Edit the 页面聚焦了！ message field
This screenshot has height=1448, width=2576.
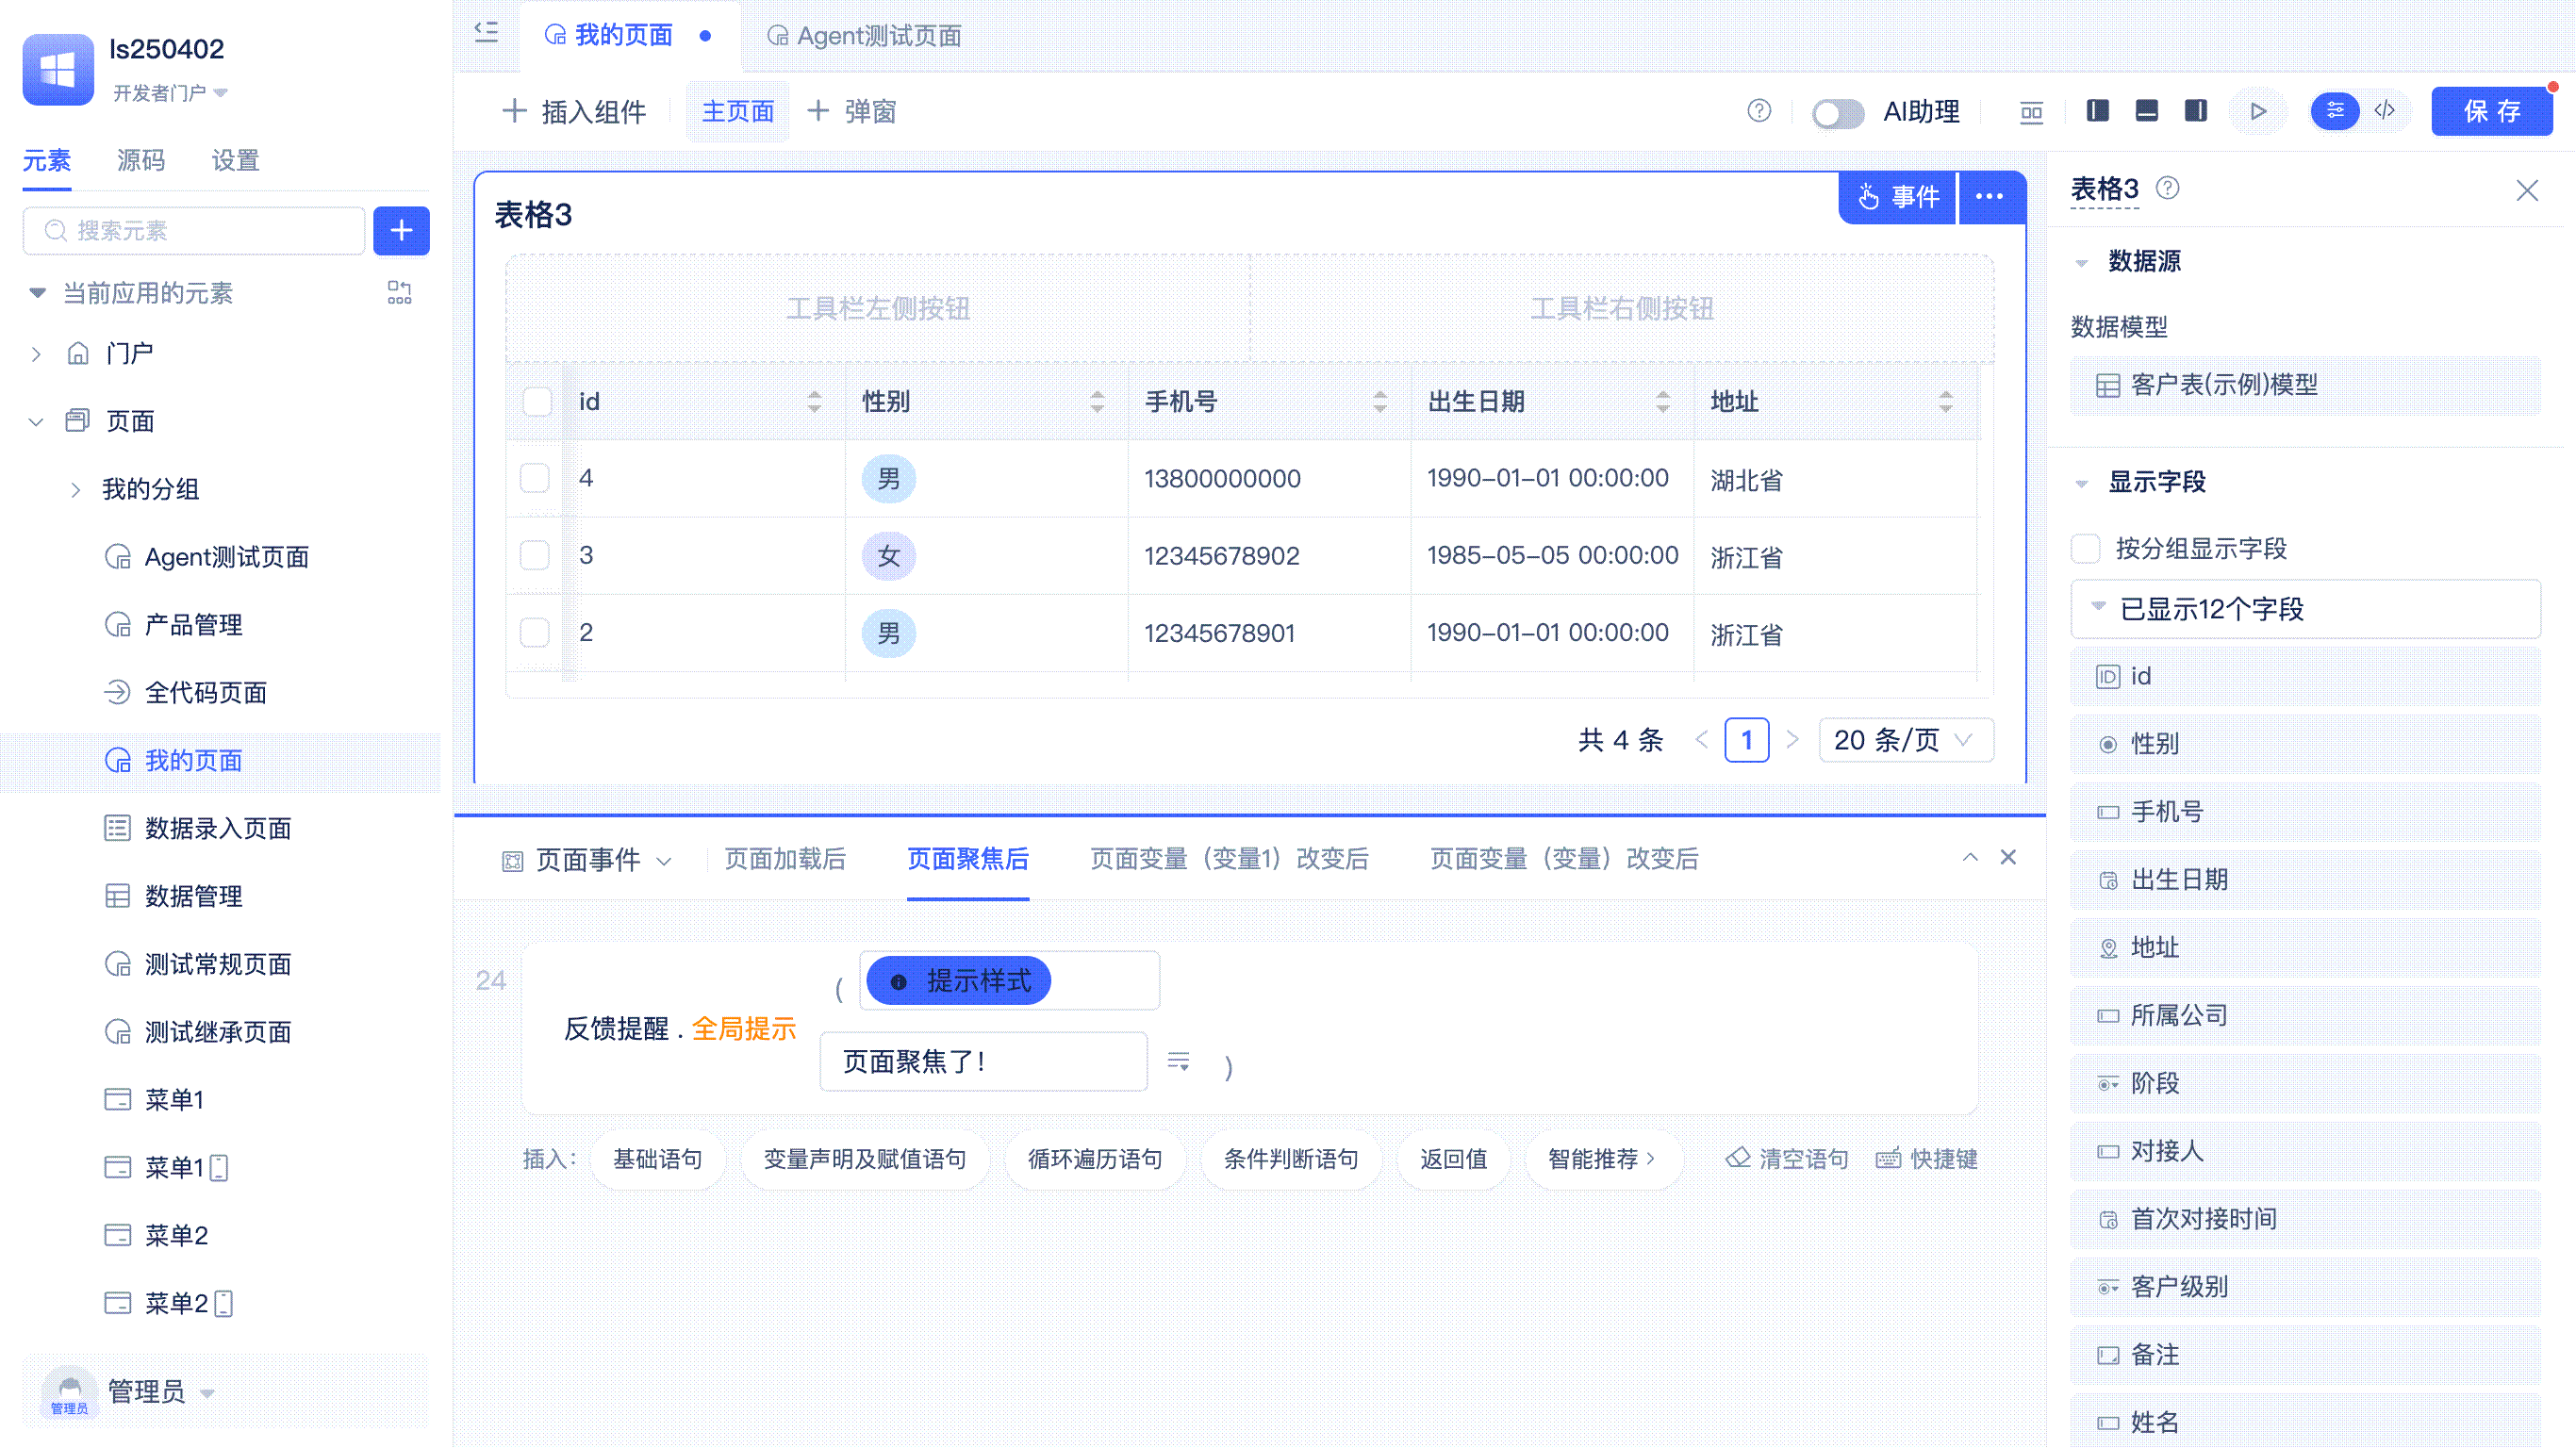[x=983, y=1061]
